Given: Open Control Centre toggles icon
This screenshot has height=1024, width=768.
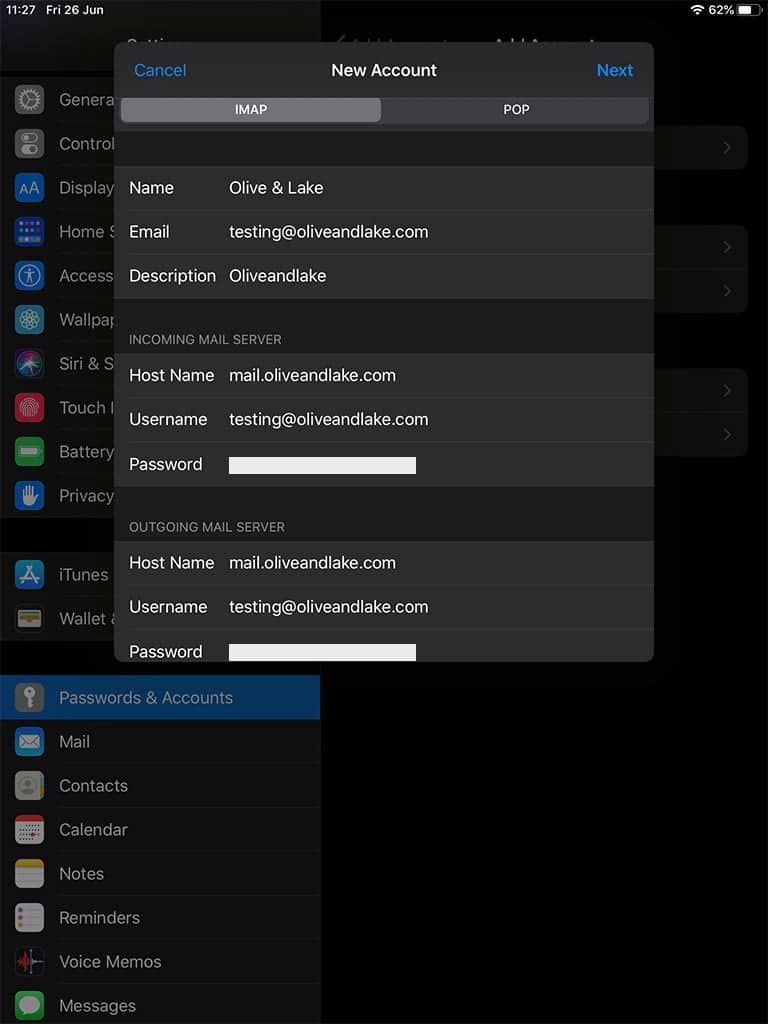Looking at the screenshot, I should [29, 144].
